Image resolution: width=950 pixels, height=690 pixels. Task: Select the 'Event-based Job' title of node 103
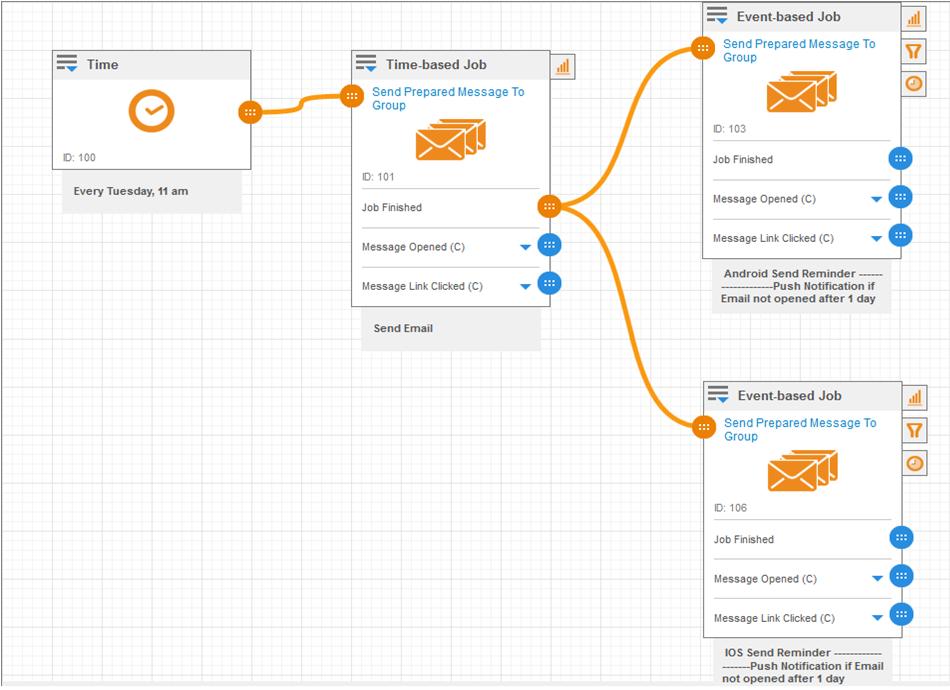click(788, 17)
